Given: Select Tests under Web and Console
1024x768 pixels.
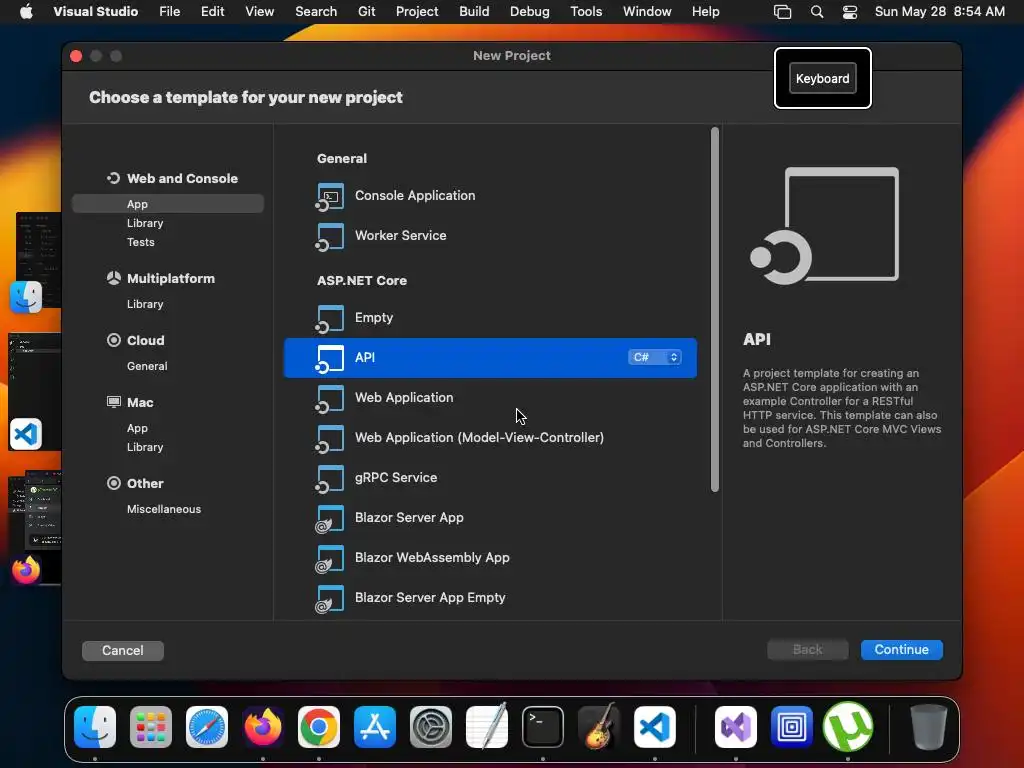Looking at the screenshot, I should (140, 242).
